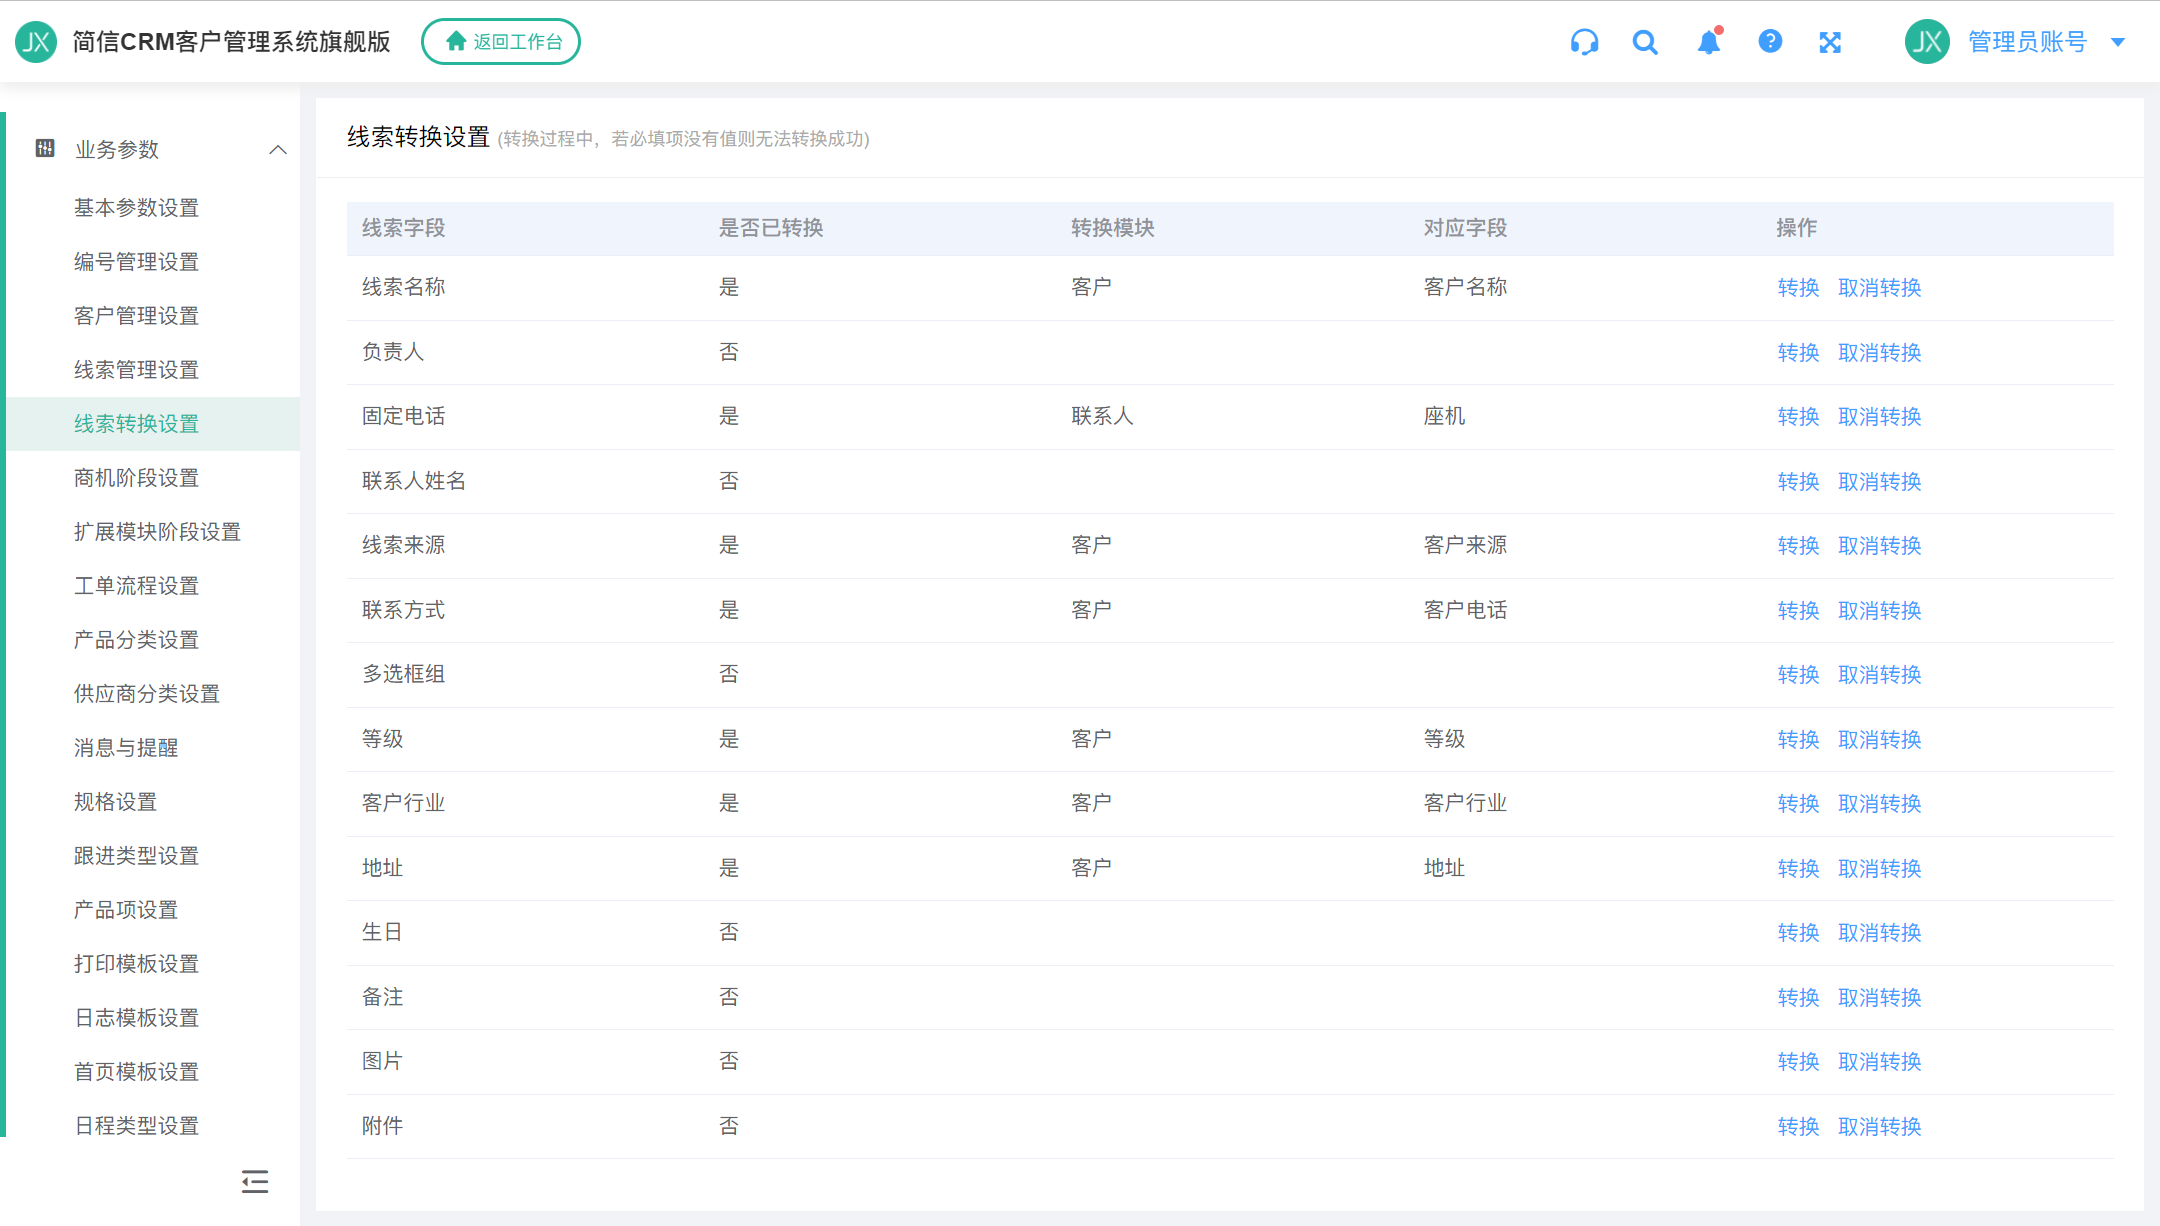
Task: Open the customer service headset icon
Action: point(1584,42)
